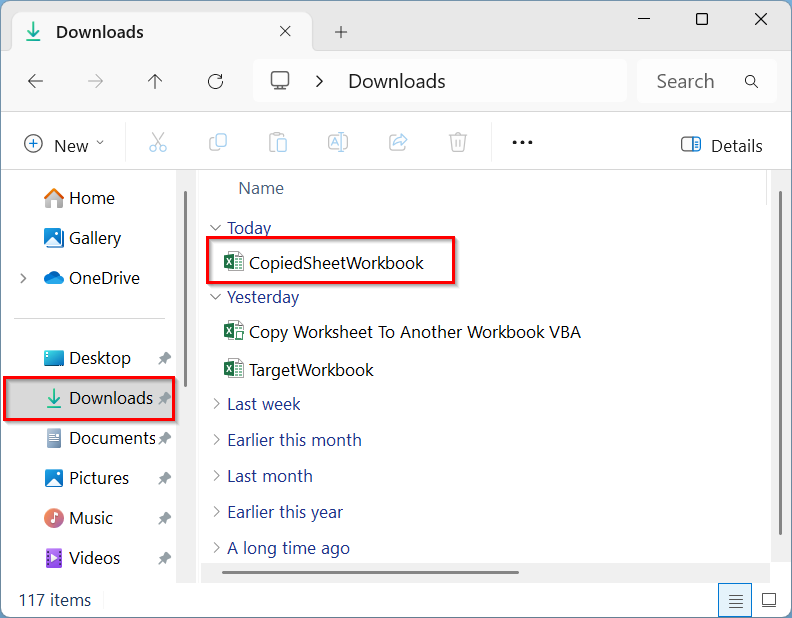Click the Delete trash can icon

pos(458,143)
